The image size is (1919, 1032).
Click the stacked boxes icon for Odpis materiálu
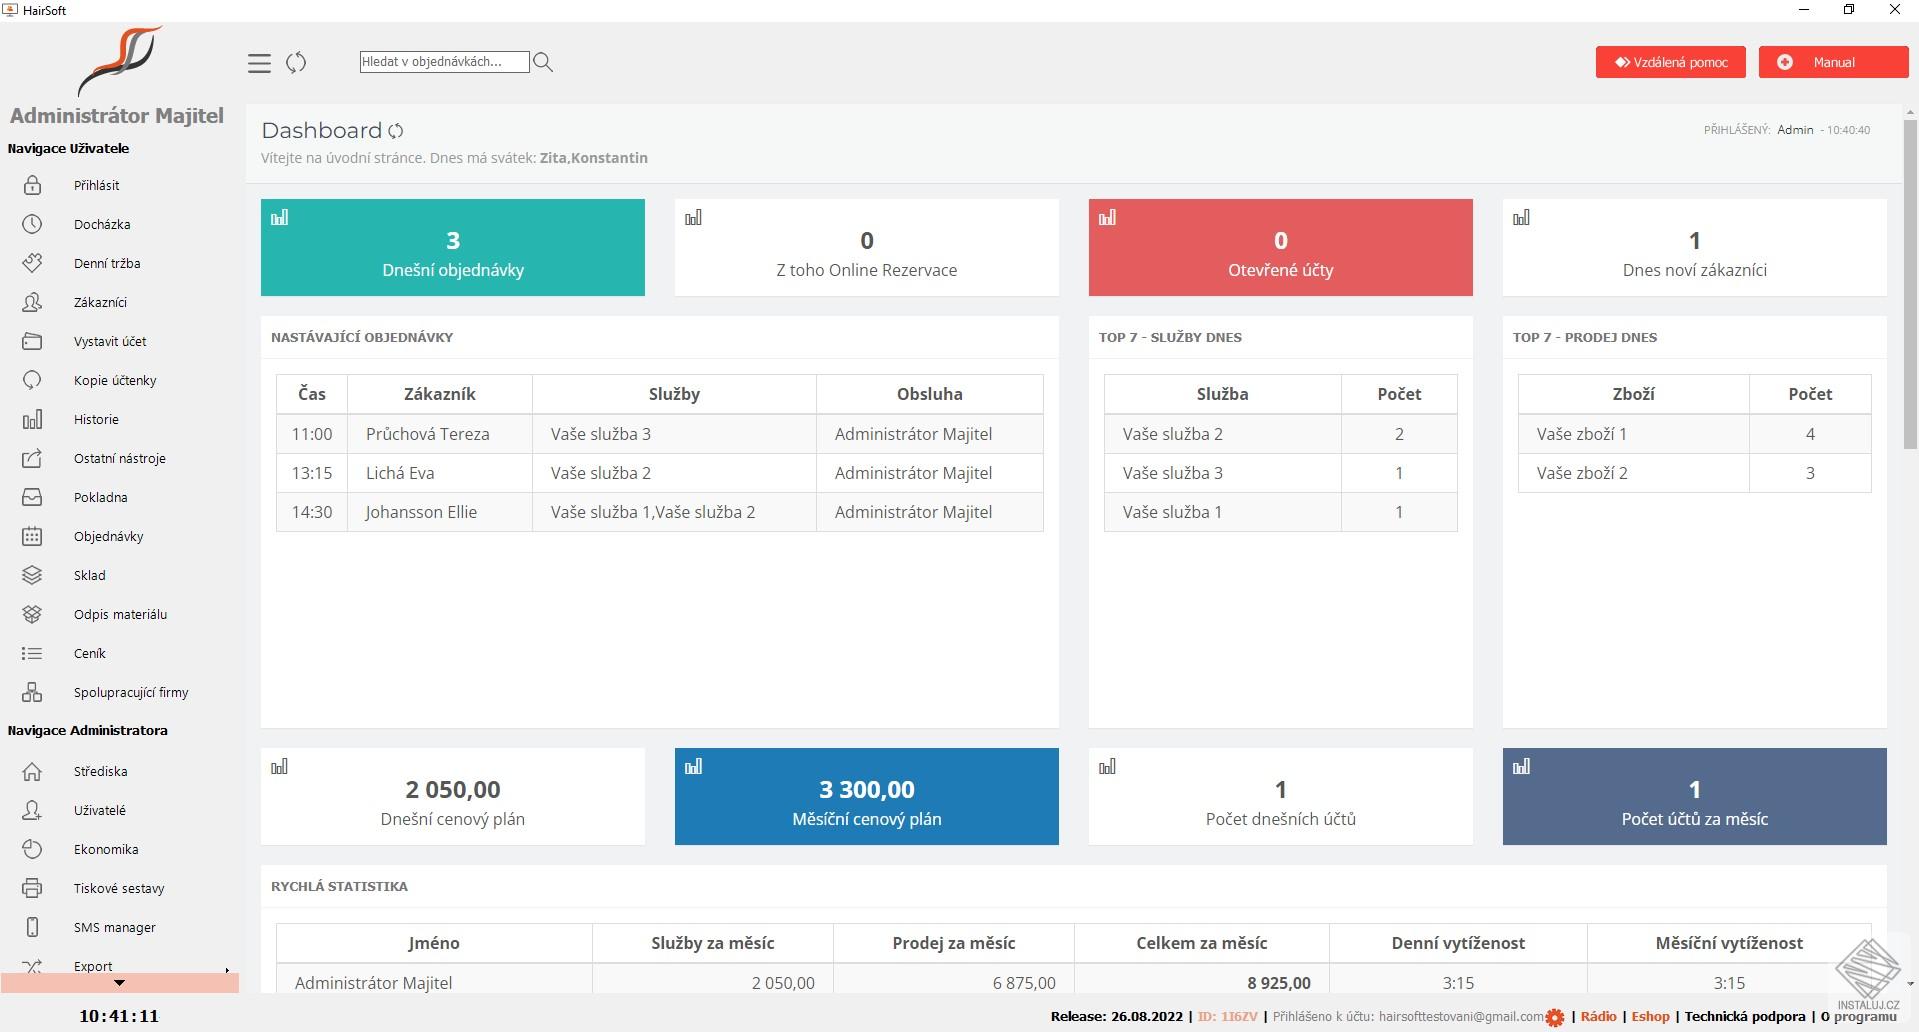click(x=32, y=614)
